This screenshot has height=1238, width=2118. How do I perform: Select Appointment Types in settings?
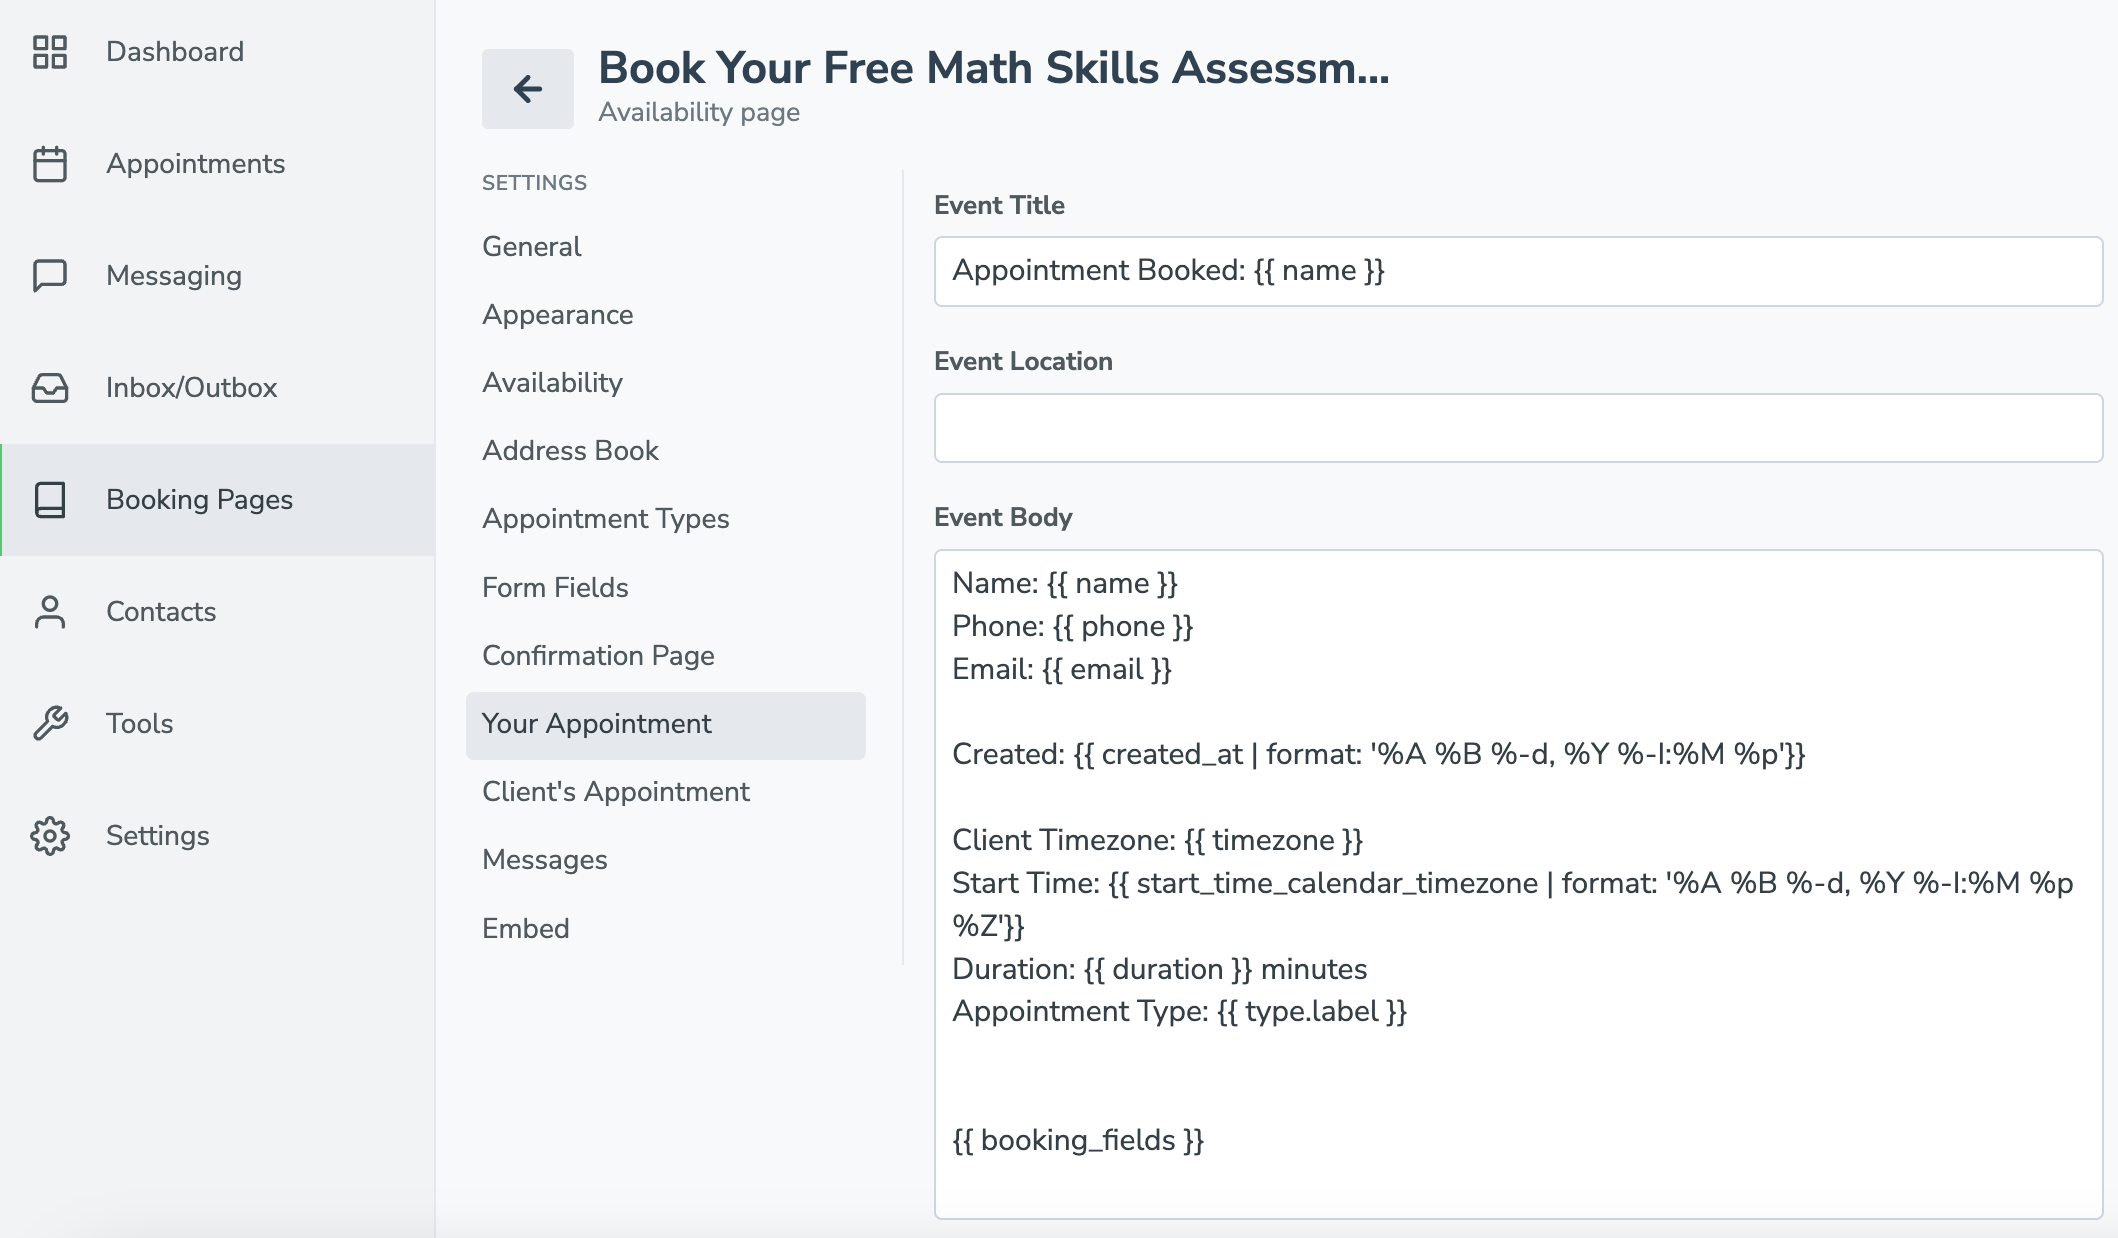[x=605, y=519]
